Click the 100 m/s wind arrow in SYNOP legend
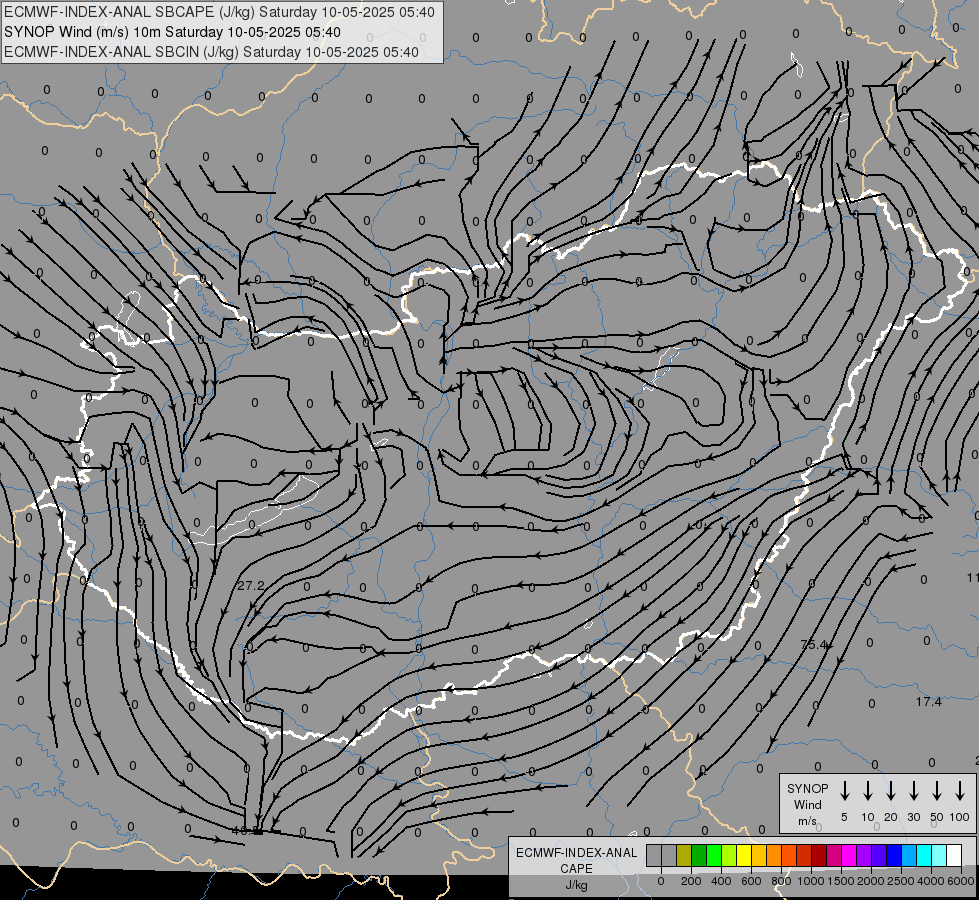 960,791
